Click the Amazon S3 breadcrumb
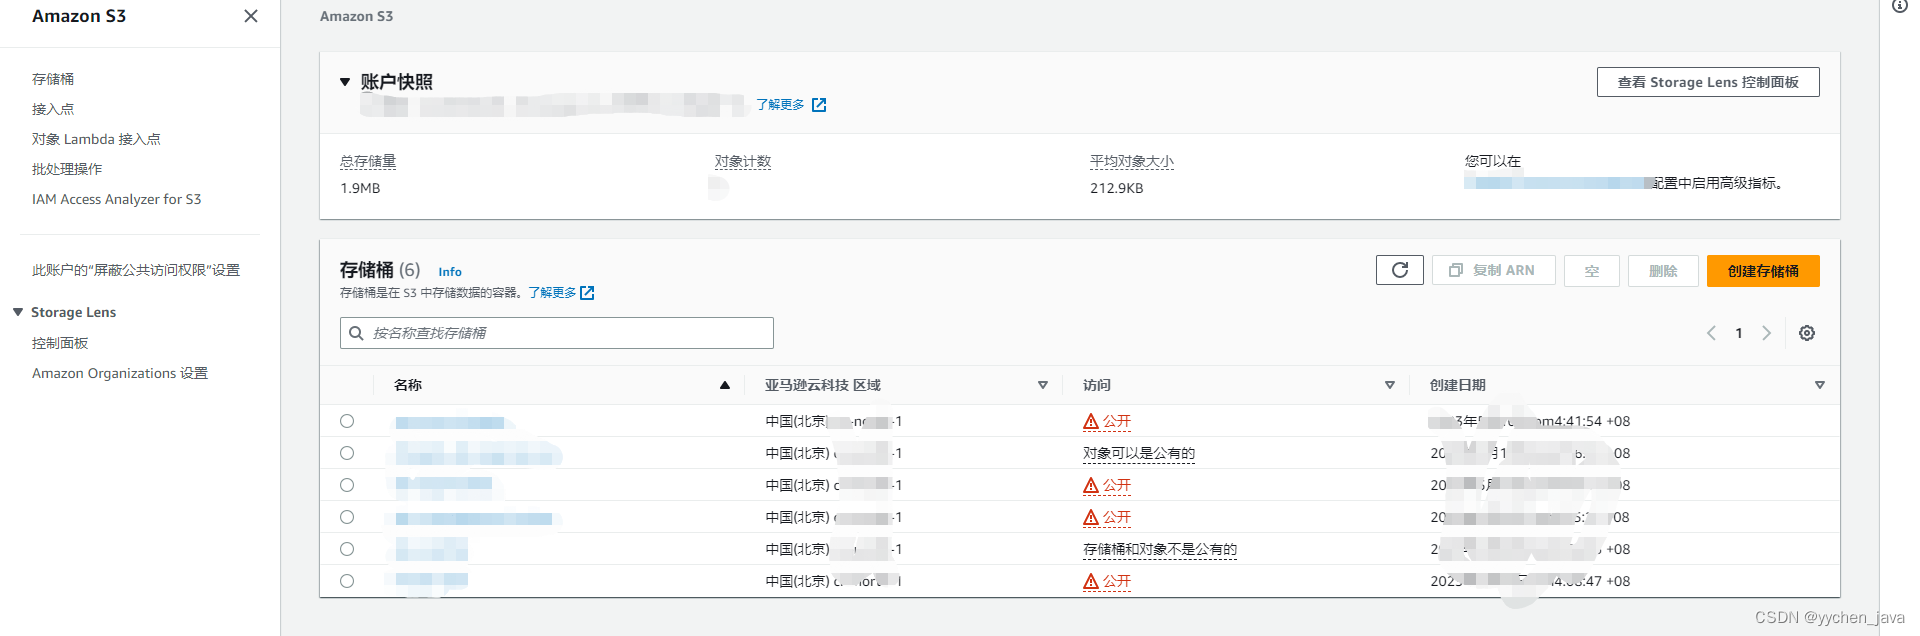This screenshot has height=636, width=1920. pos(356,16)
